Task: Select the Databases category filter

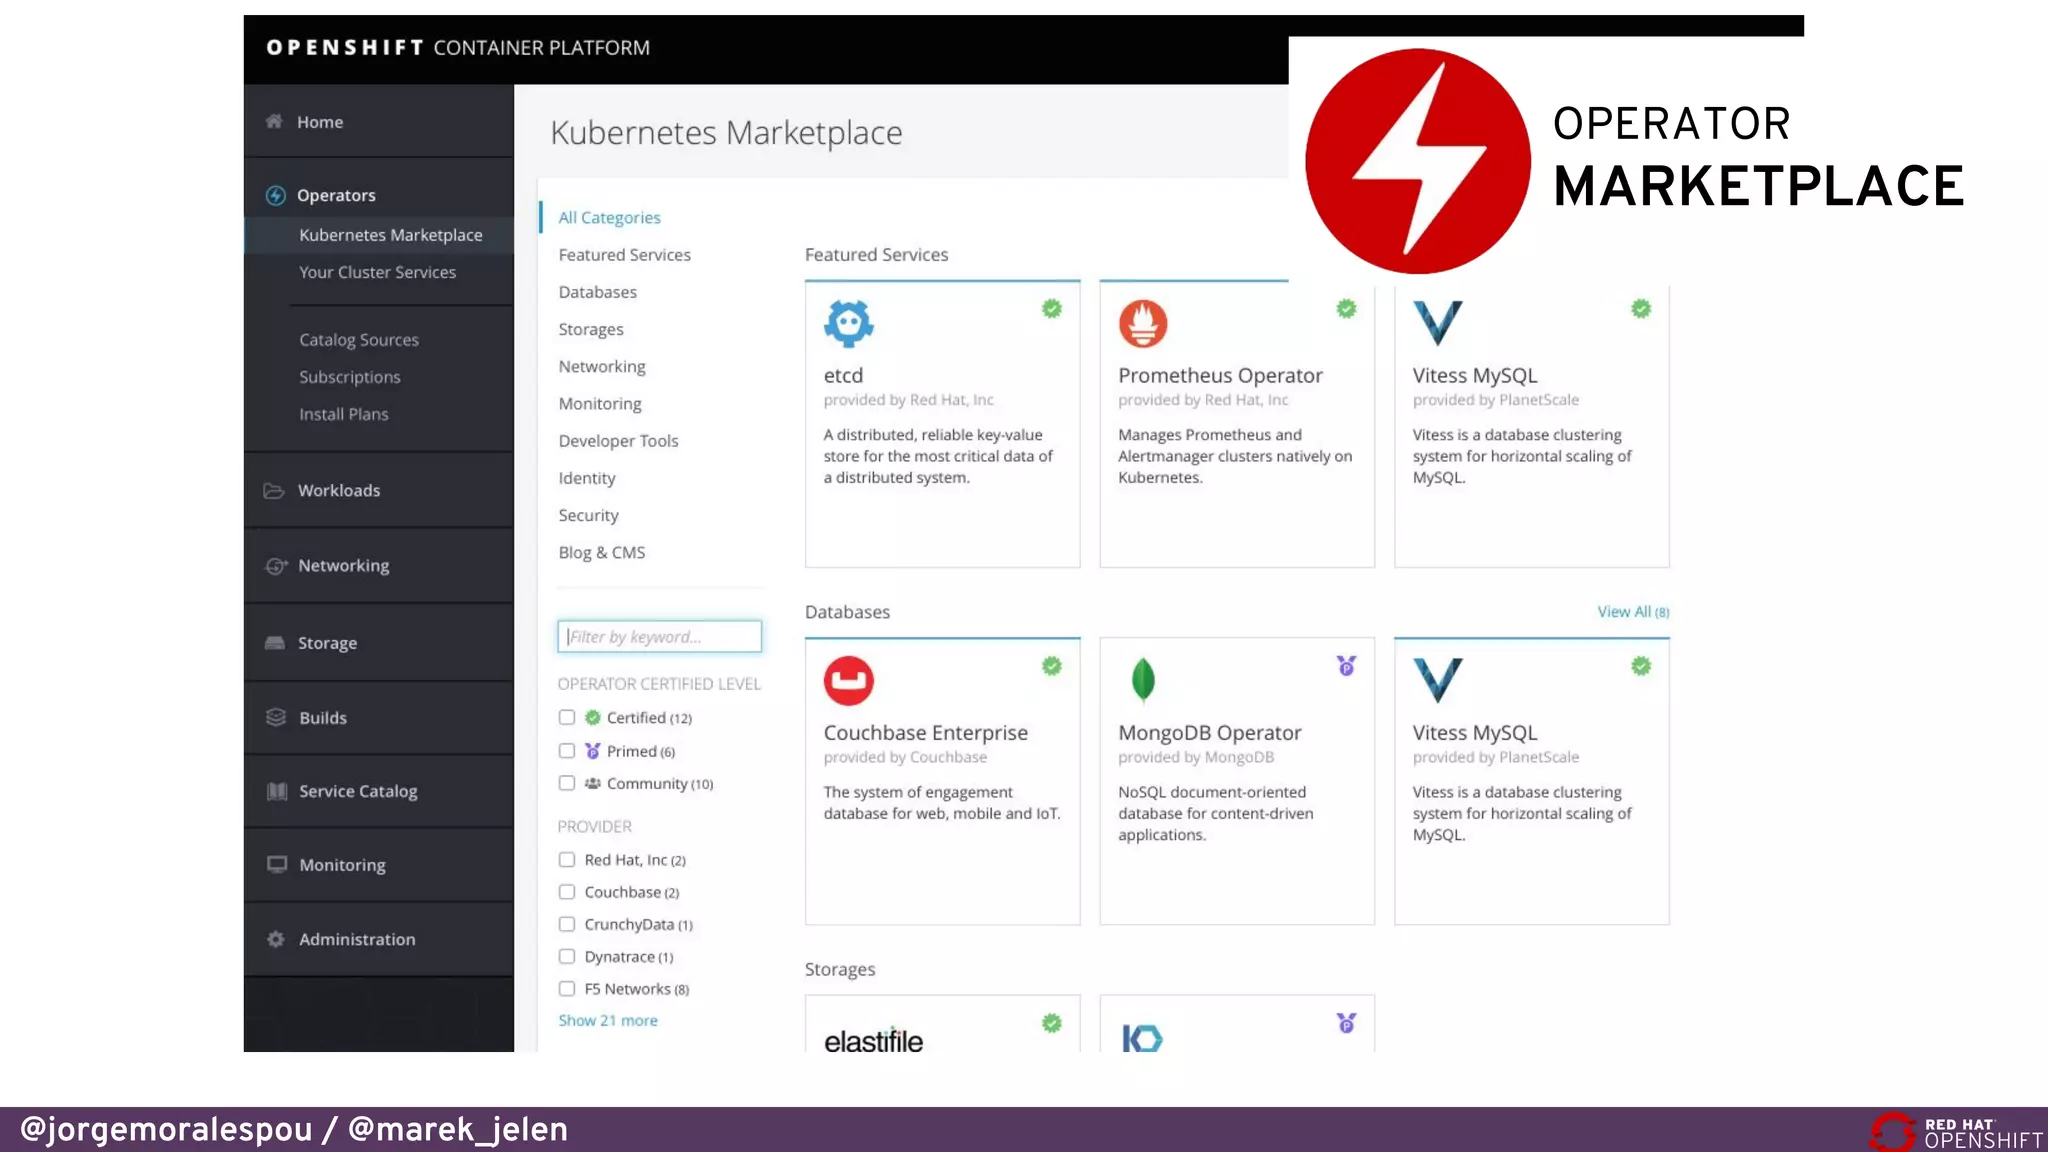Action: point(597,292)
